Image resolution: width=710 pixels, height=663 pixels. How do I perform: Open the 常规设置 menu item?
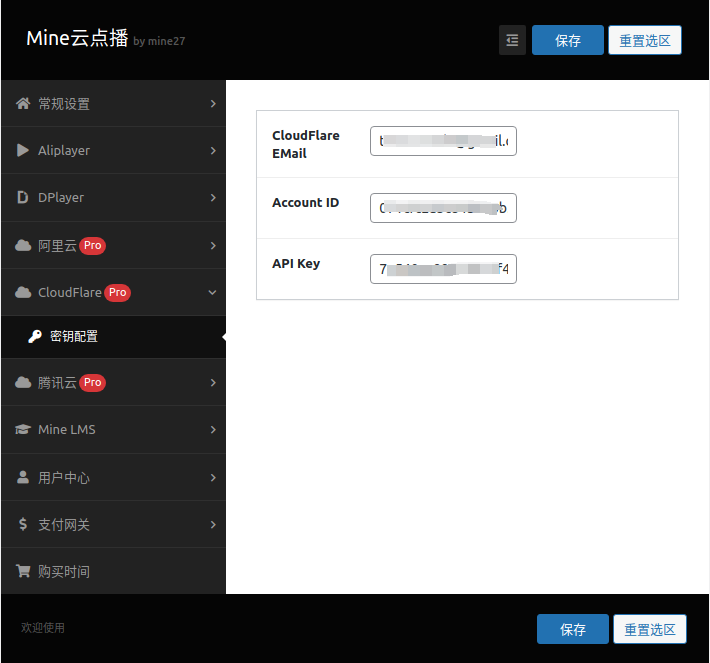[114, 104]
